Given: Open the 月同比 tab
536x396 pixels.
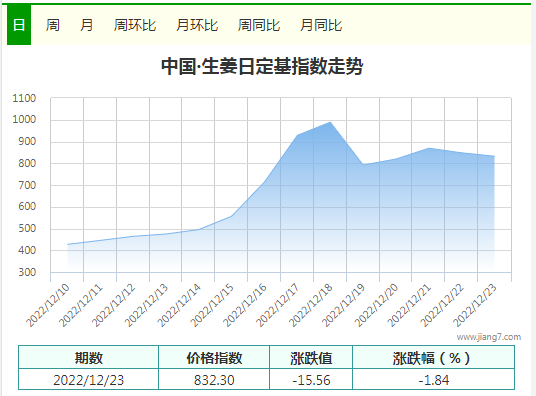Looking at the screenshot, I should [321, 25].
